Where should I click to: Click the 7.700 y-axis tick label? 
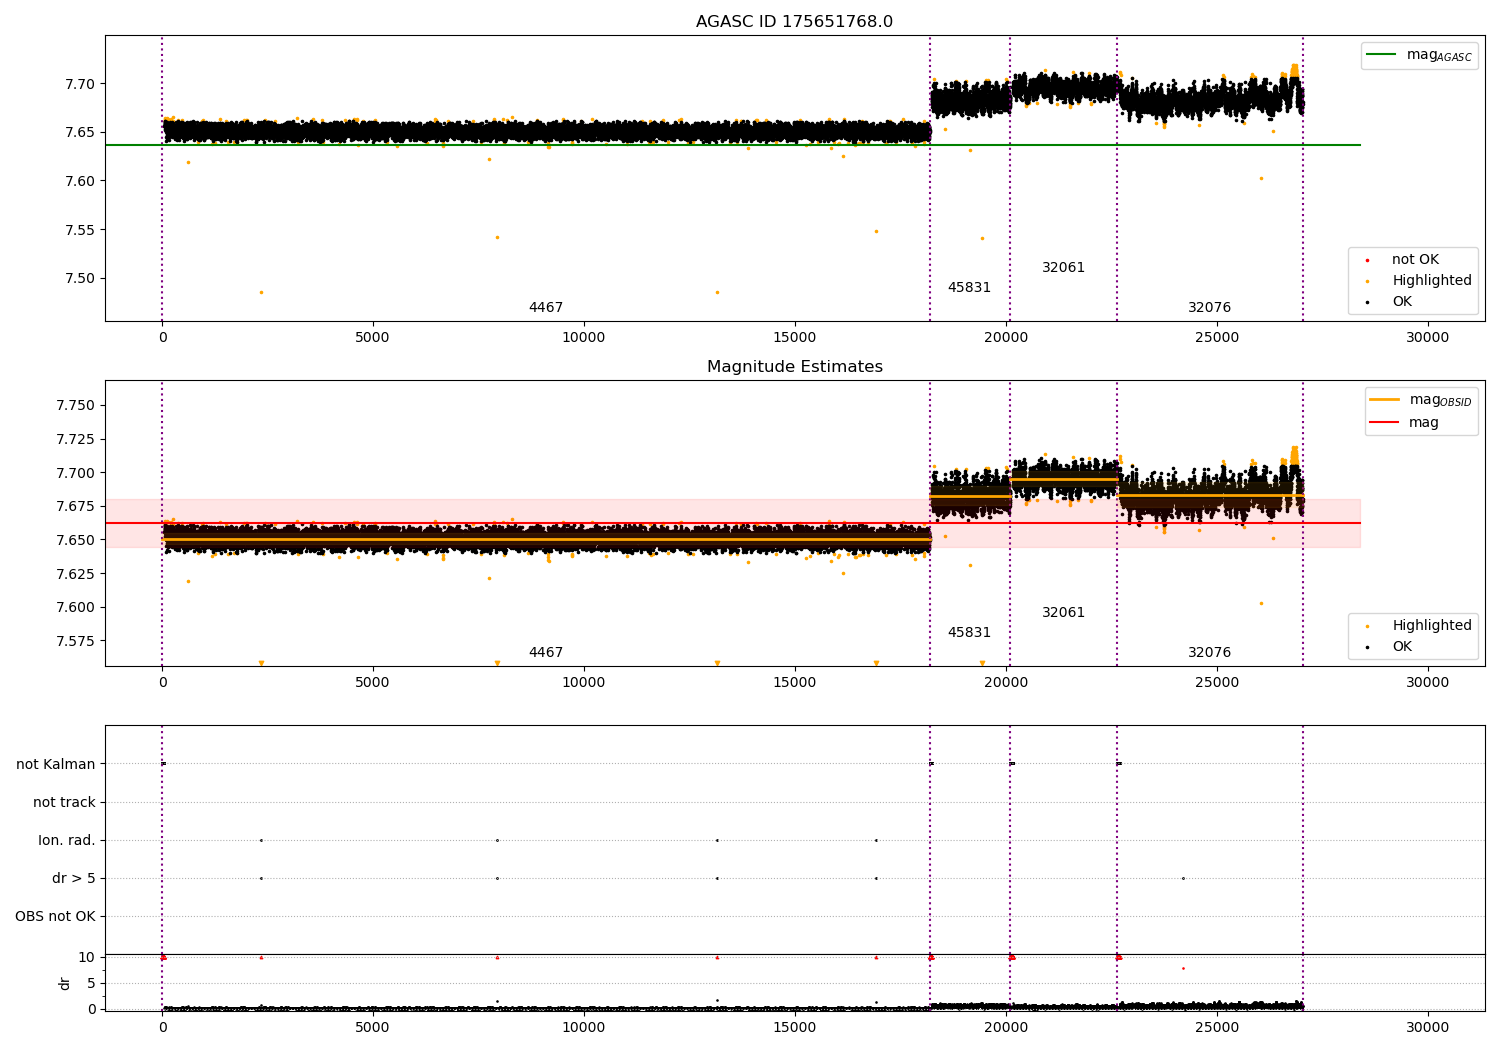pos(76,473)
